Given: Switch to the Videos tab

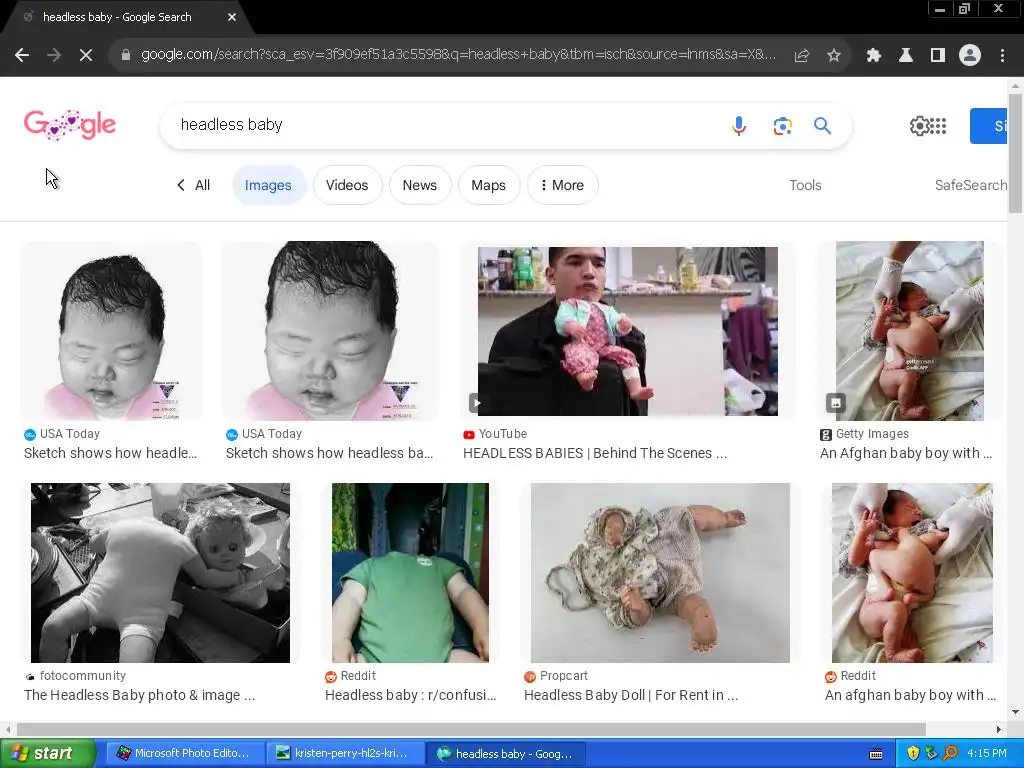Looking at the screenshot, I should click(347, 185).
